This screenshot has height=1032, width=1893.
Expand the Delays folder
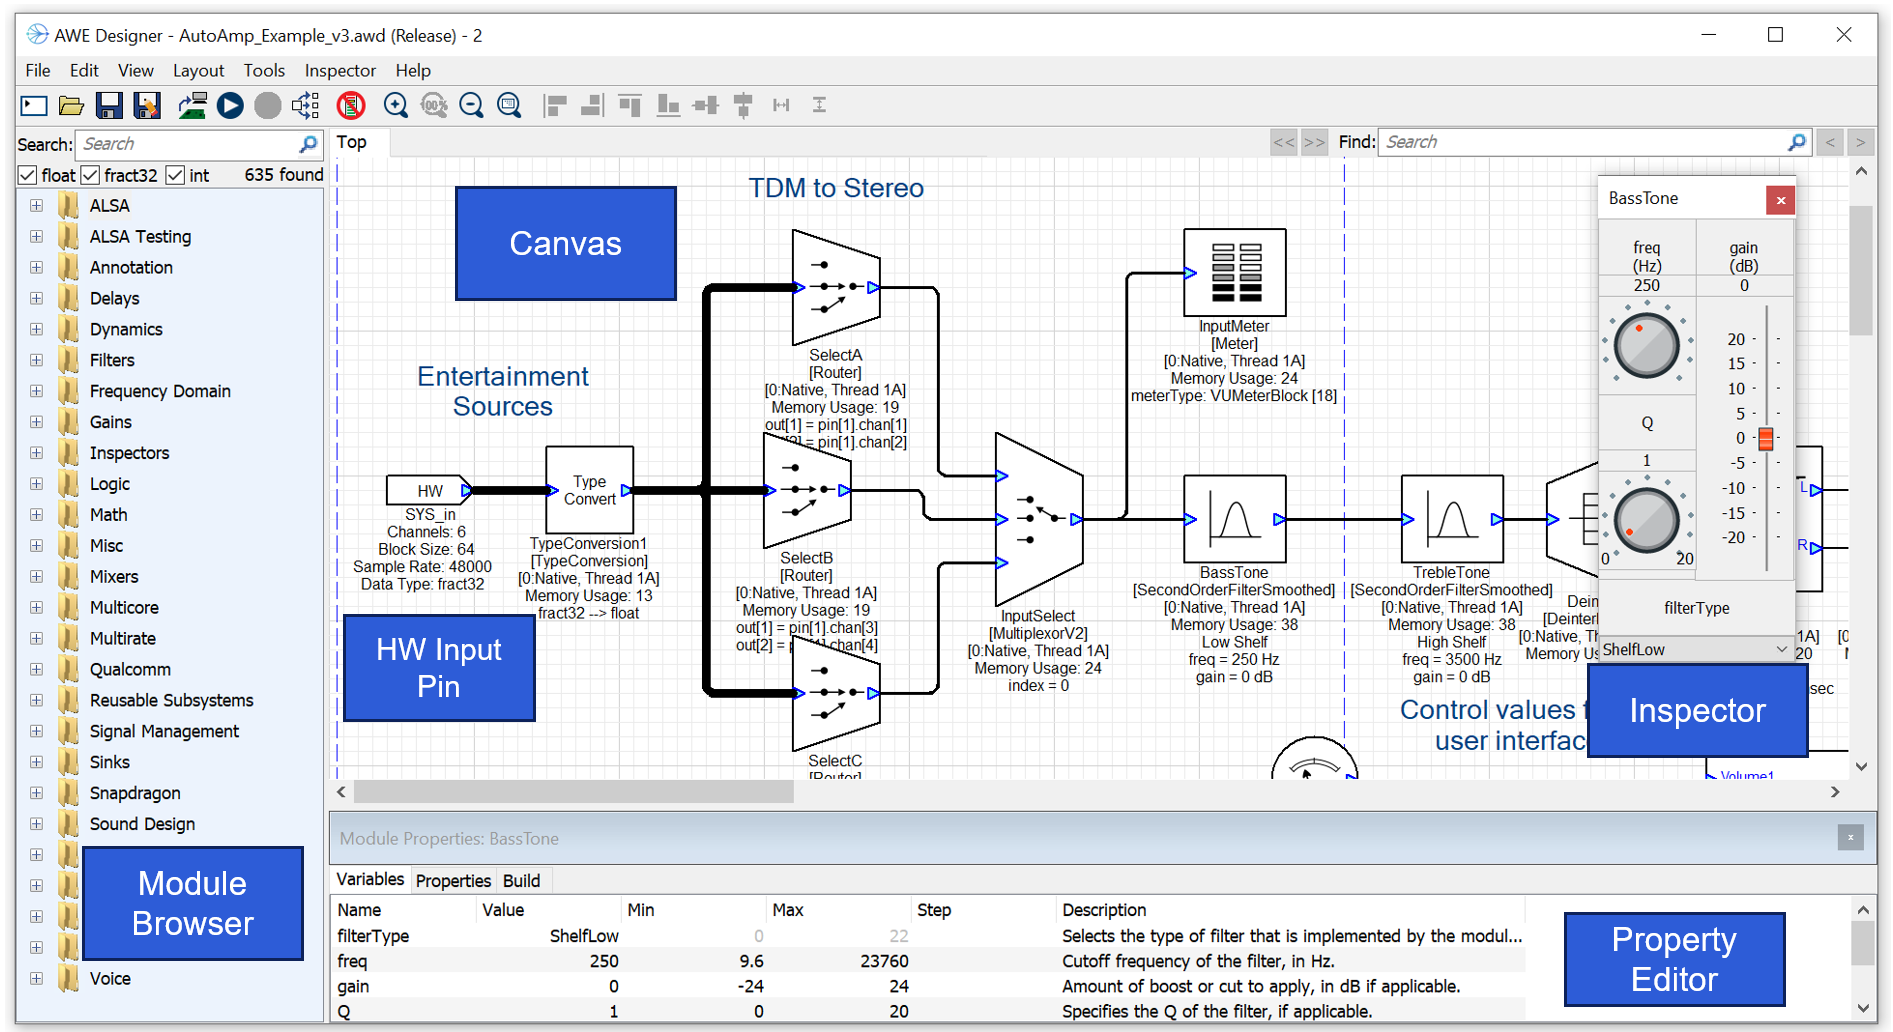(36, 298)
